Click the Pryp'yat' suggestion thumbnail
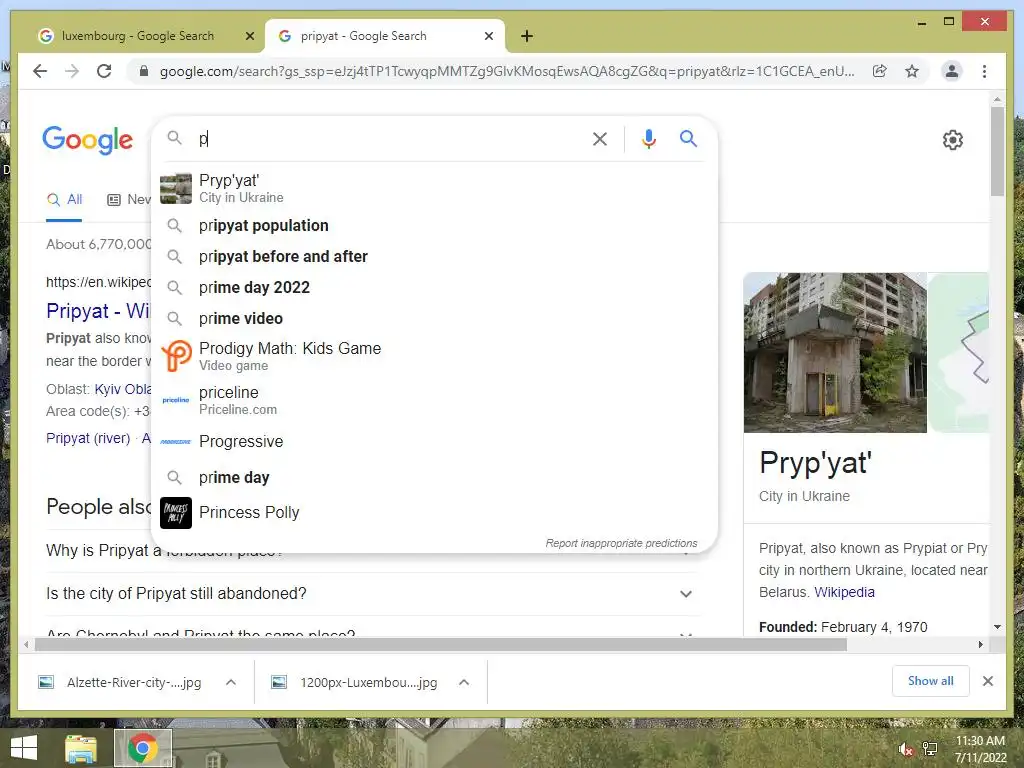This screenshot has width=1024, height=768. pos(176,188)
